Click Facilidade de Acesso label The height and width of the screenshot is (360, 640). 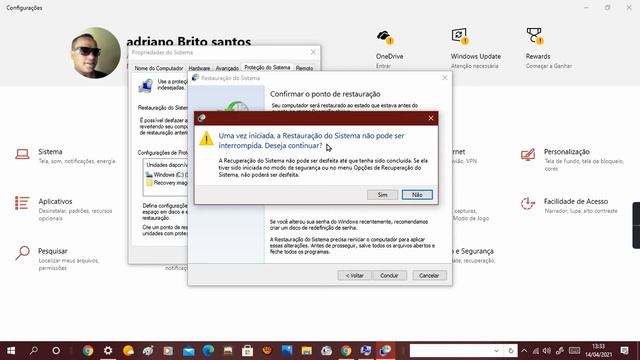(x=576, y=201)
